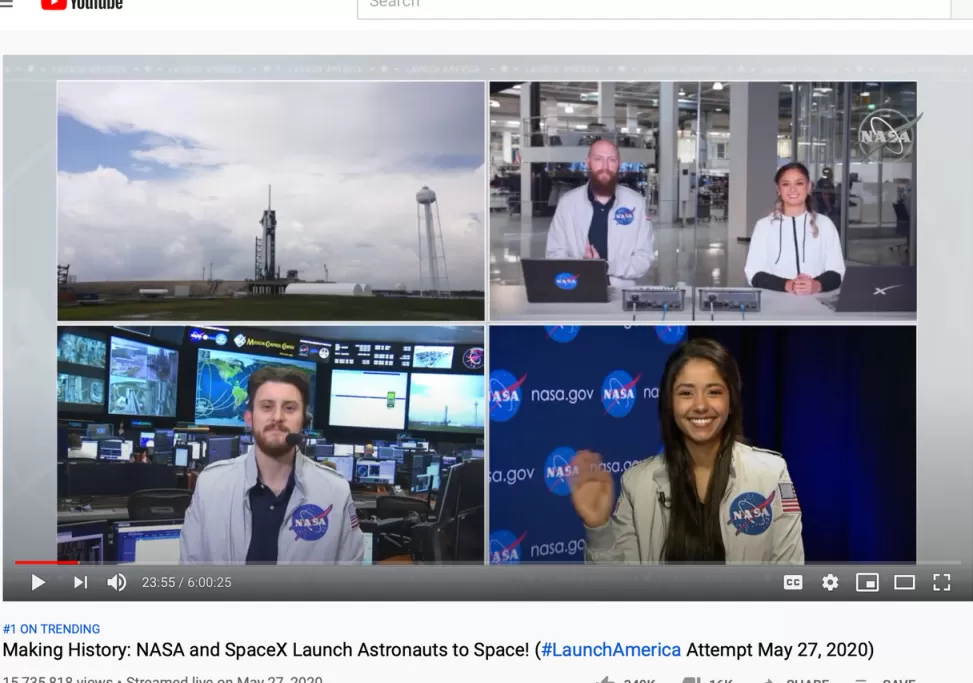Enter full screen mode
Screen dimensions: 973x683
(941, 583)
